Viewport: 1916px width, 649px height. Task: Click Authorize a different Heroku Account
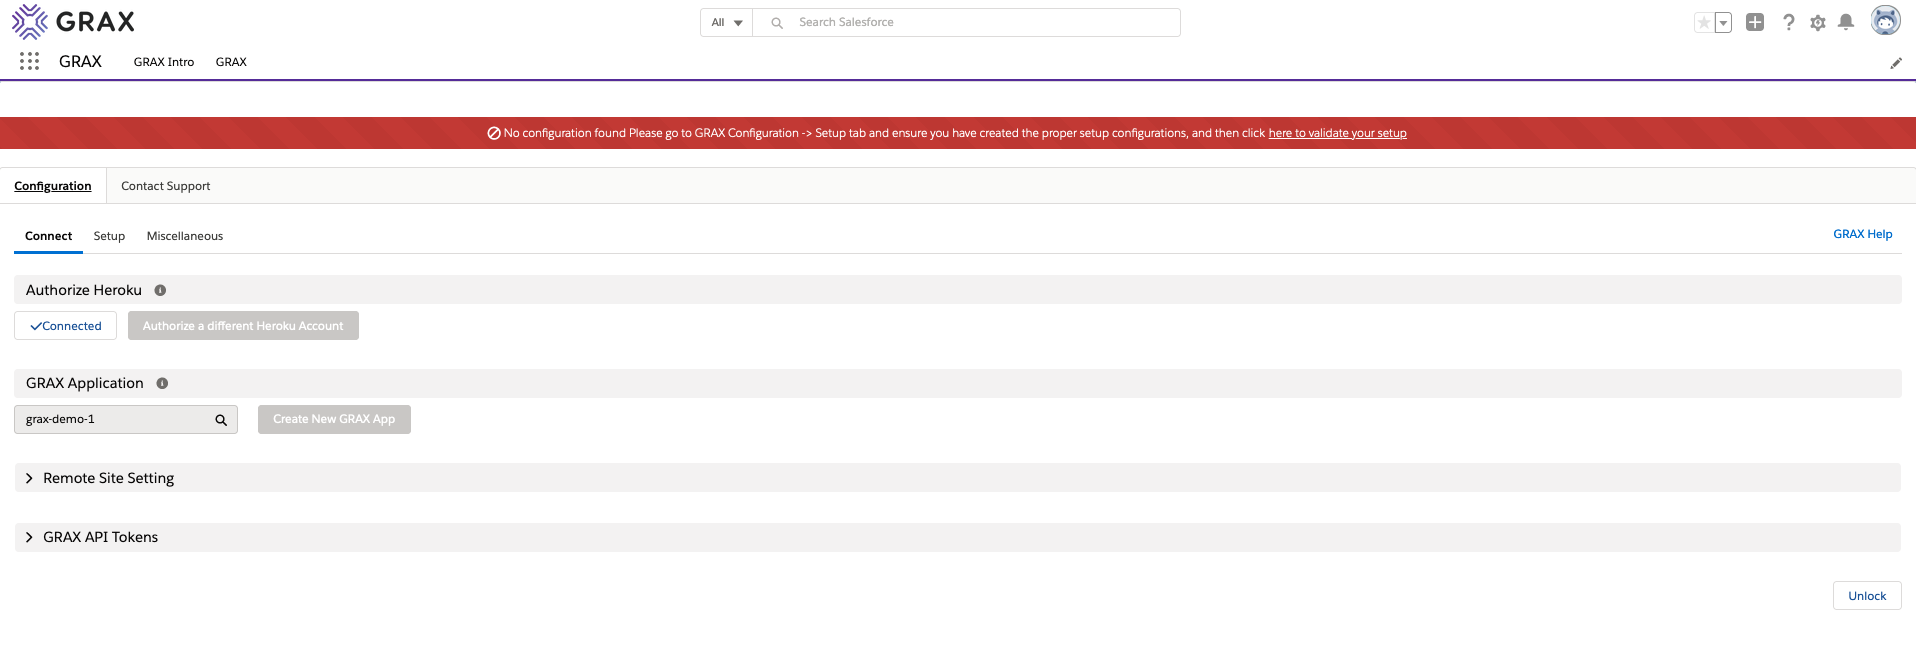(x=243, y=326)
